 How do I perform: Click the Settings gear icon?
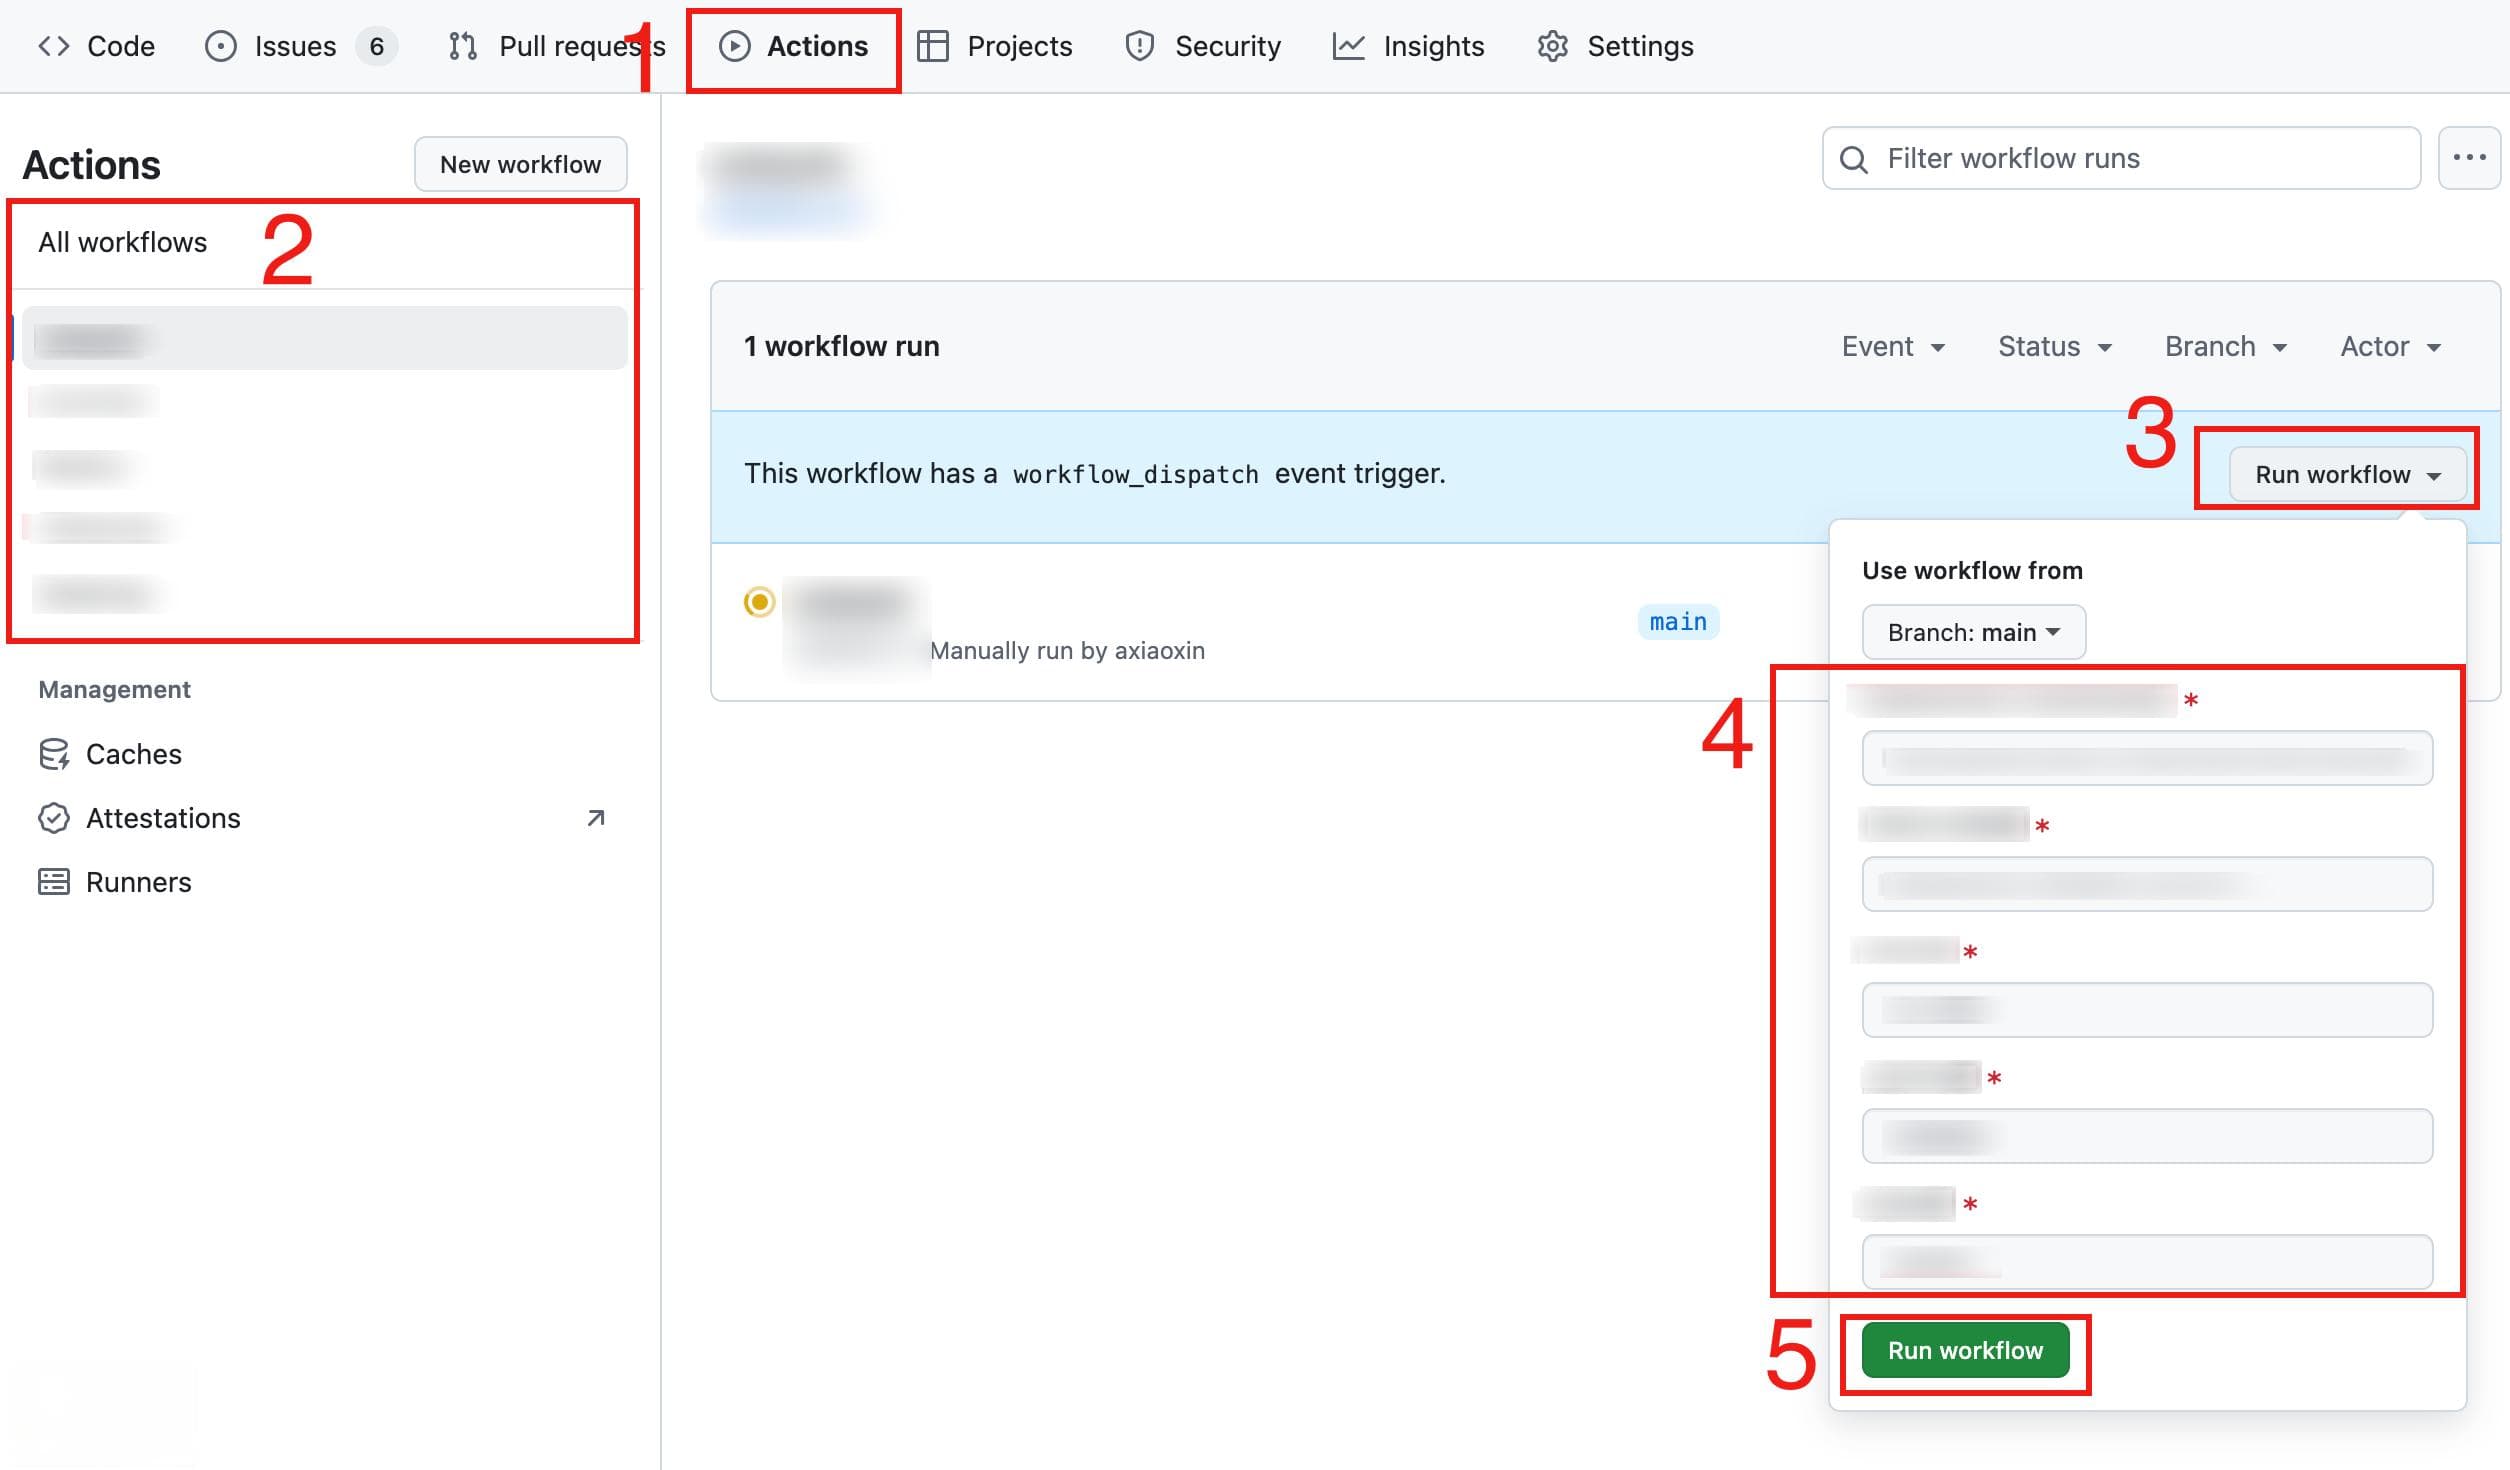coord(1553,46)
